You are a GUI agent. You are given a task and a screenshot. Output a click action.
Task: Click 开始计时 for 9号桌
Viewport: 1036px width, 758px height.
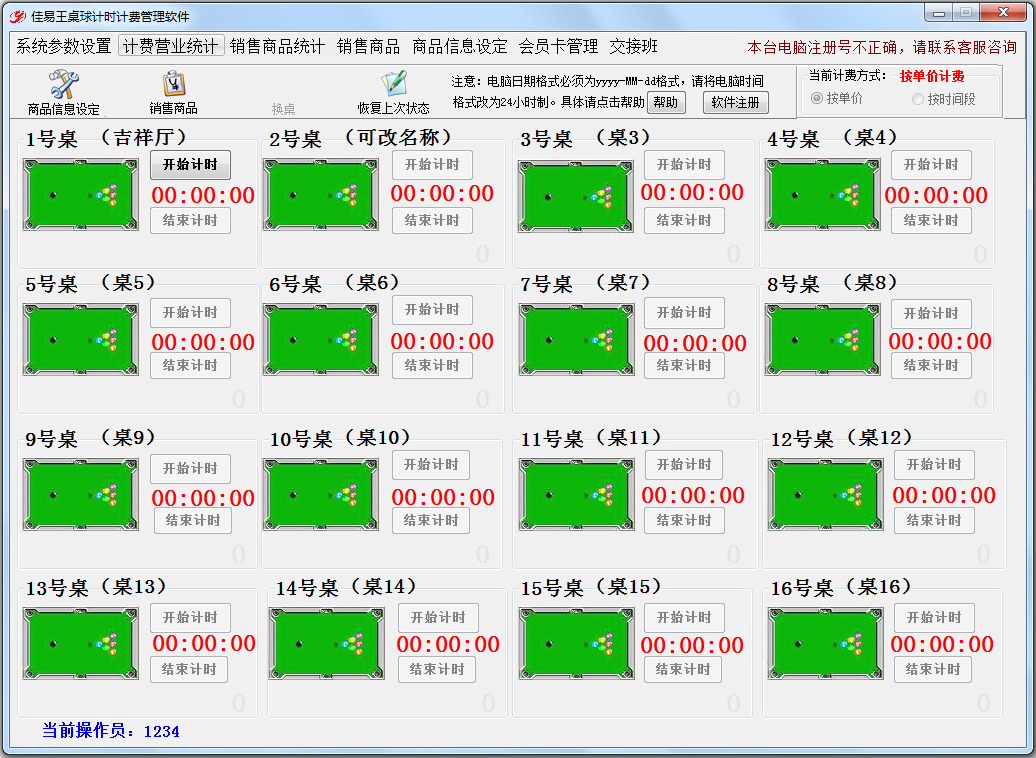pyautogui.click(x=190, y=469)
